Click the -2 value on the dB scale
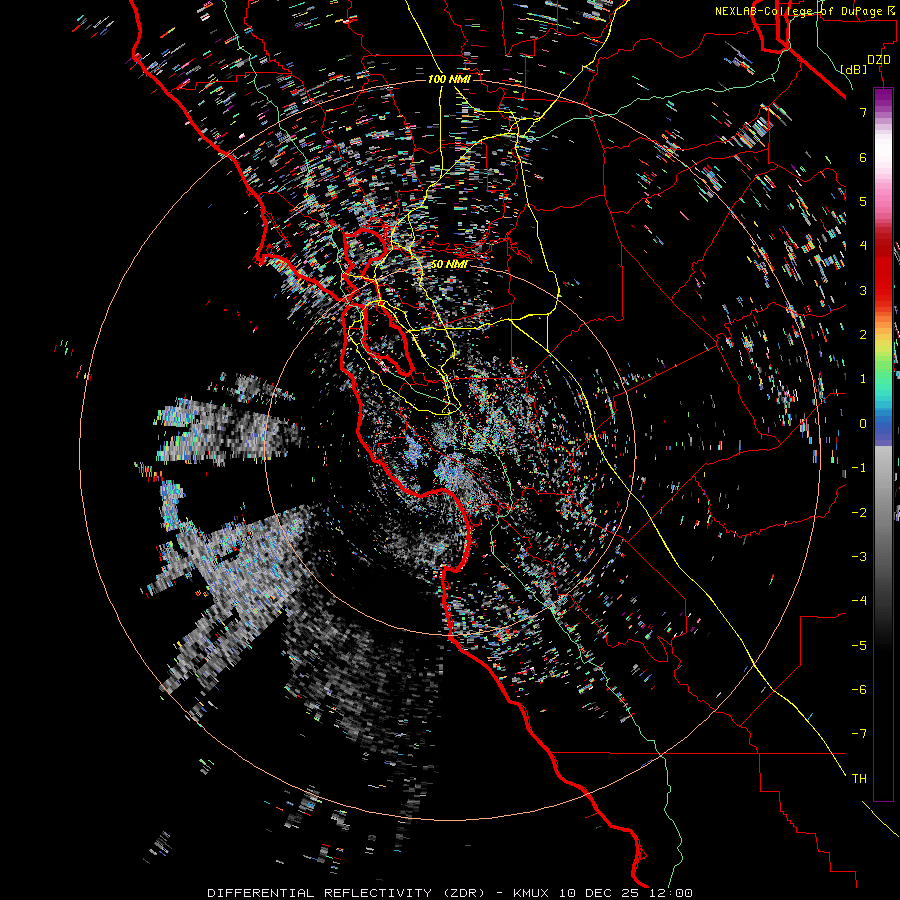This screenshot has width=900, height=900. (x=859, y=513)
